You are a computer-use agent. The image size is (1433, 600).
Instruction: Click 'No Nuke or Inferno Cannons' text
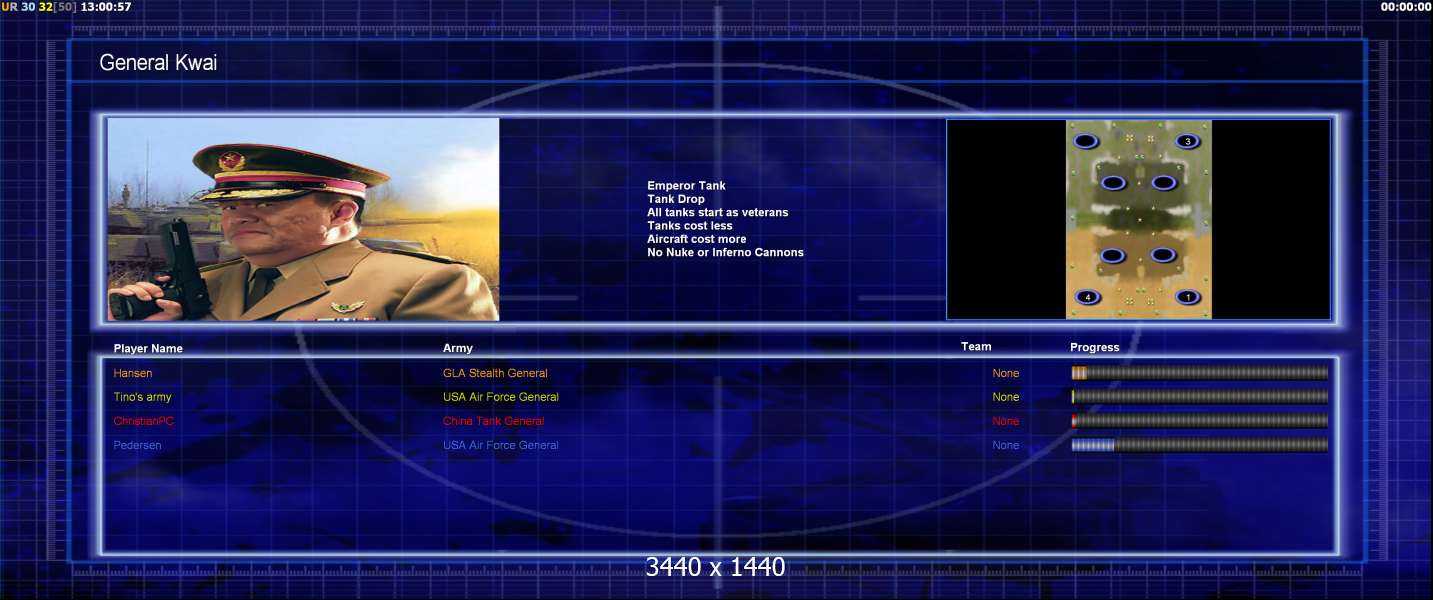(725, 252)
